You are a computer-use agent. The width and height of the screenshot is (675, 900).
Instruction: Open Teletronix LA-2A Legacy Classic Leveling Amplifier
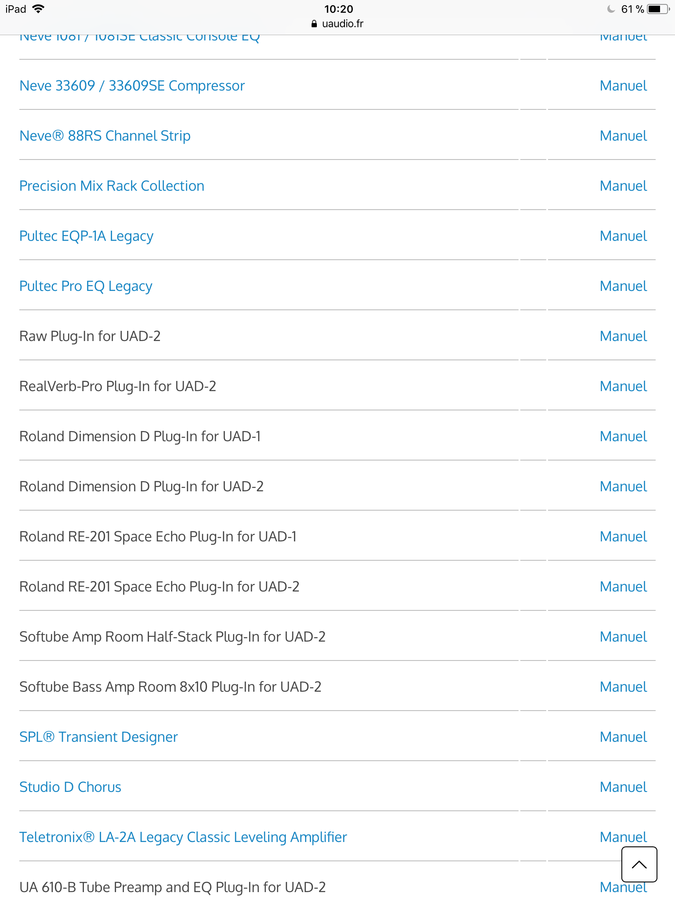183,837
